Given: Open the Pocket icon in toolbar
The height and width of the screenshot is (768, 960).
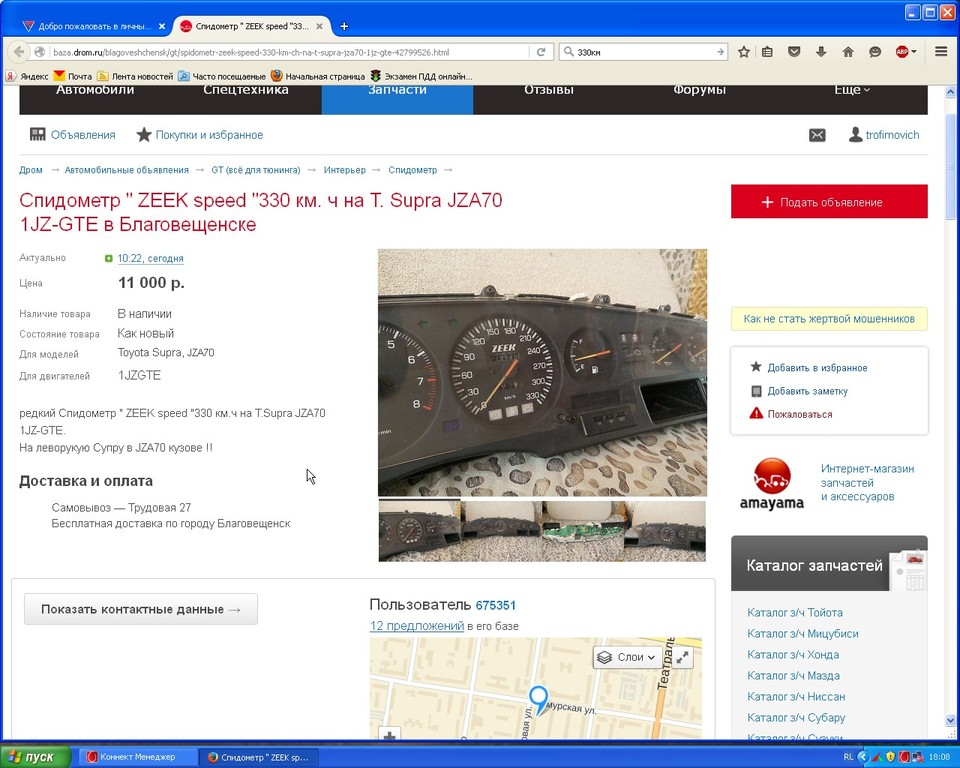Looking at the screenshot, I should (794, 52).
